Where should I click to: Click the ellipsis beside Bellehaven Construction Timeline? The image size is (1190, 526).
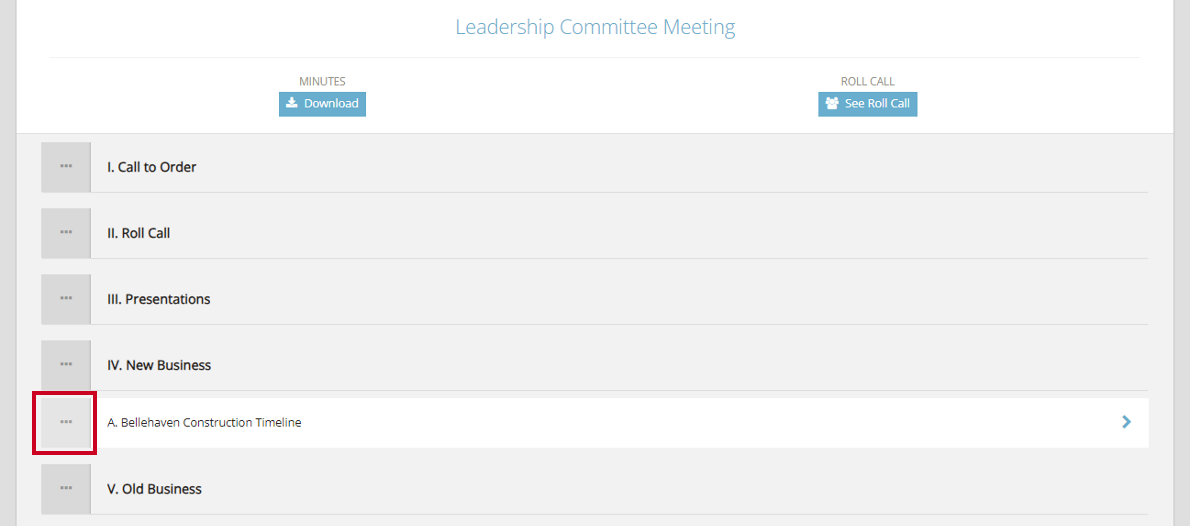66,423
